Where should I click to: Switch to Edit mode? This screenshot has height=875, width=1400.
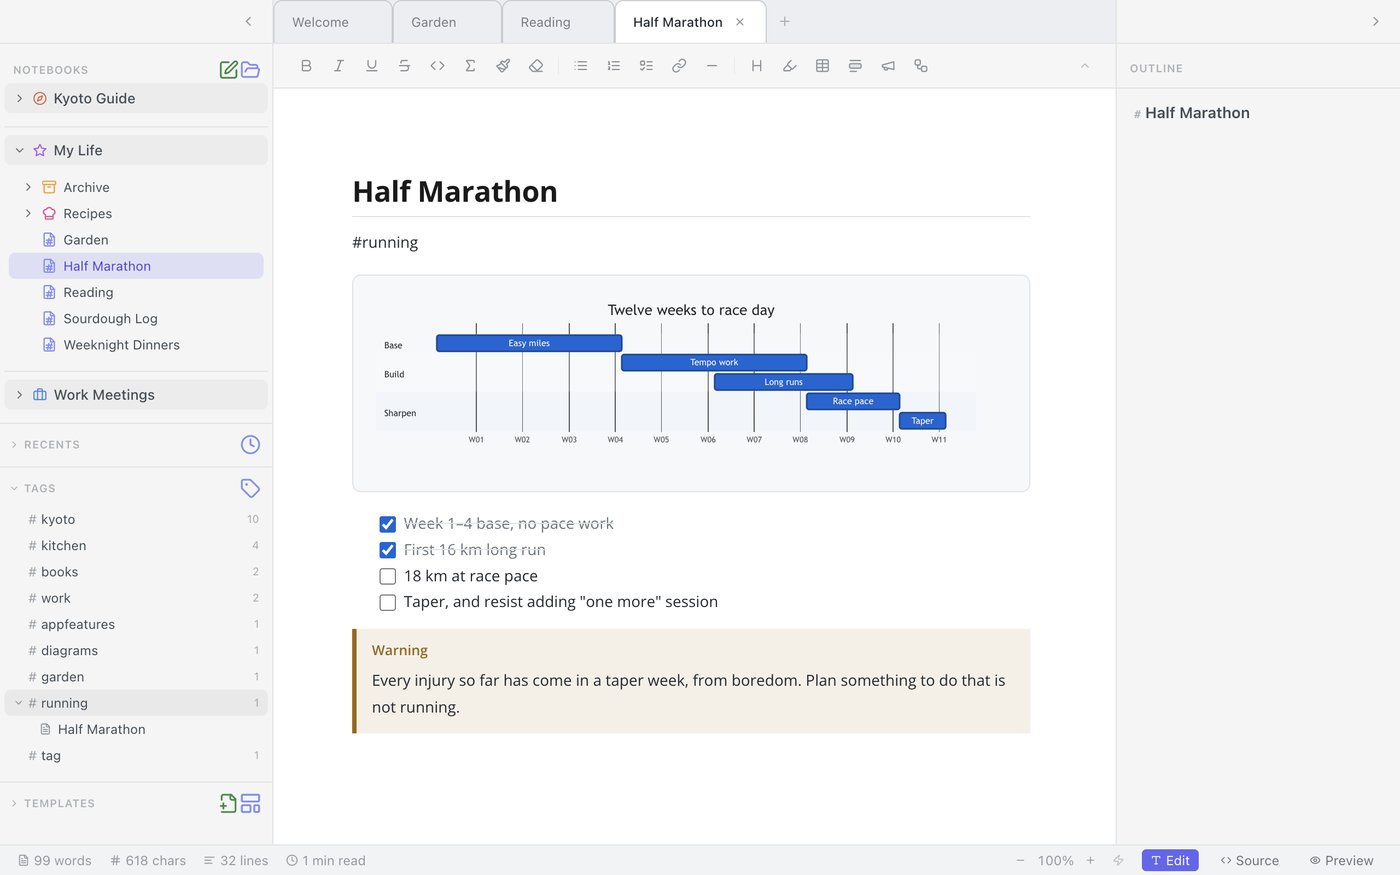coord(1170,860)
